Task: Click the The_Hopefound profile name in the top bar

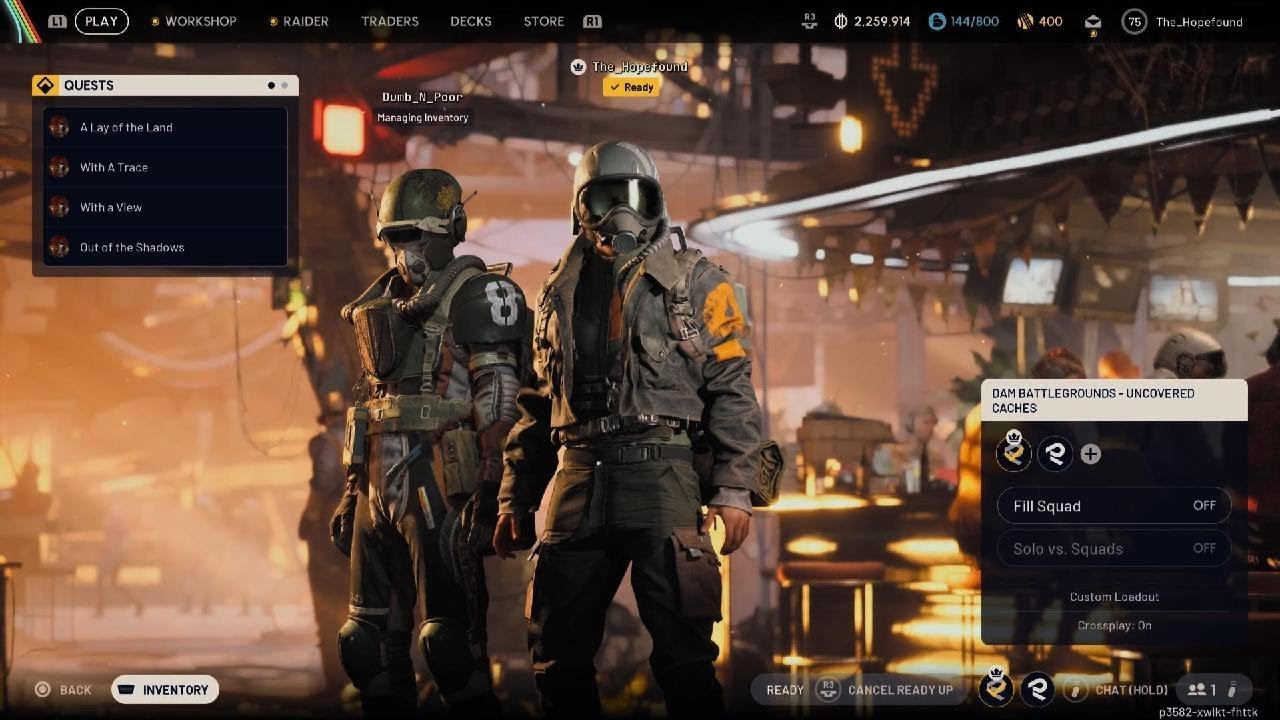Action: [x=1199, y=21]
